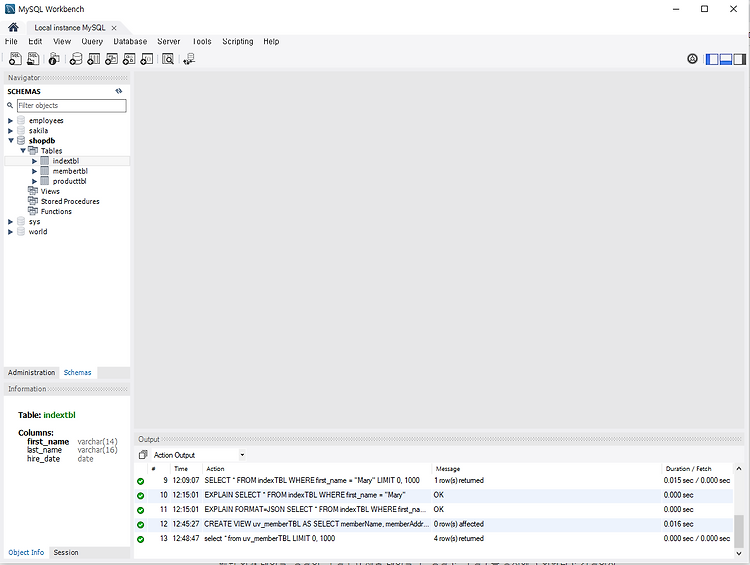Click the output scroll up arrow
750x565 pixels.
point(739,469)
